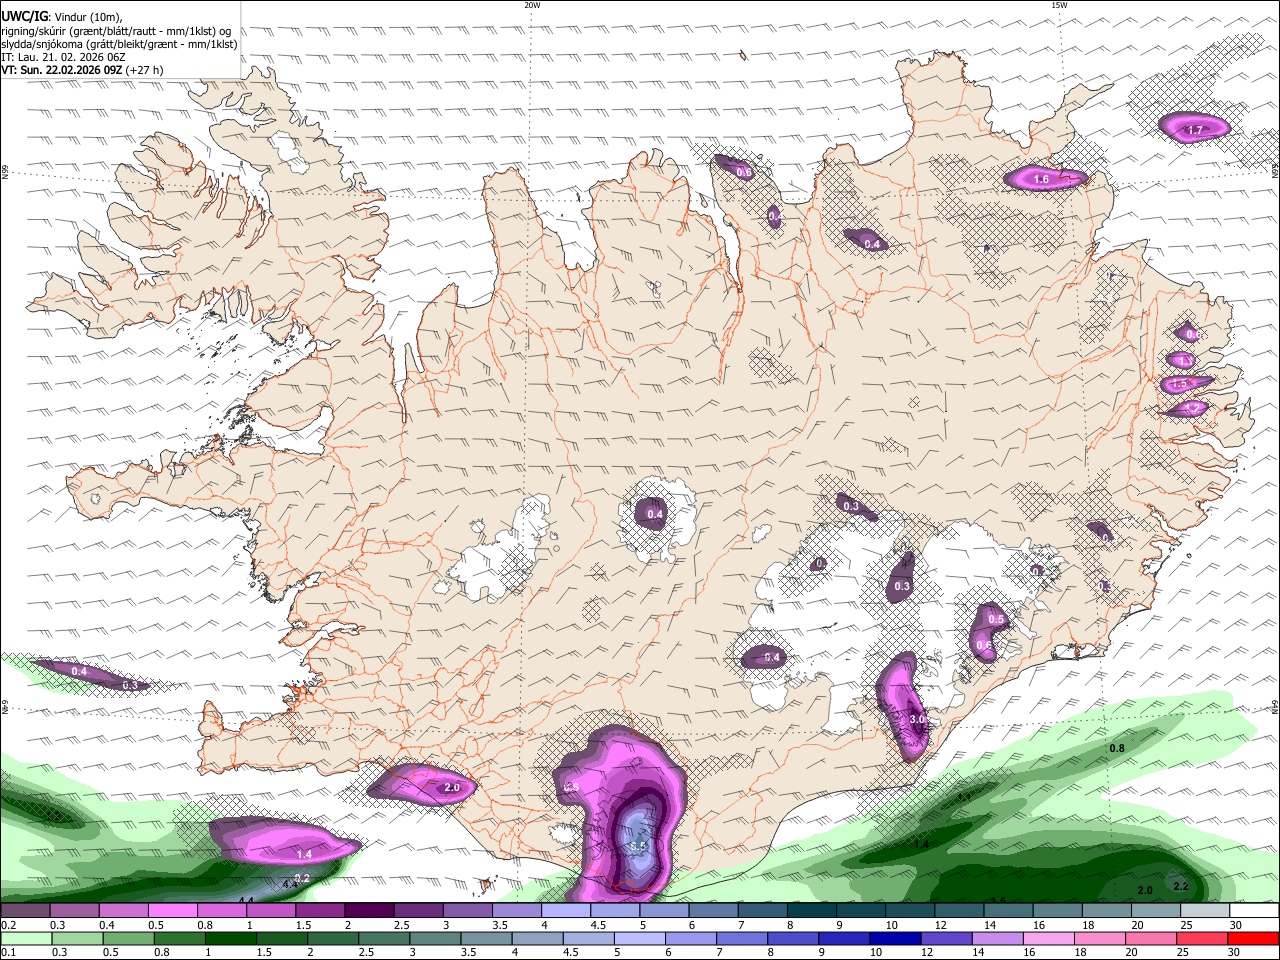Click the pale green first swatch of bottom legend

point(26,938)
